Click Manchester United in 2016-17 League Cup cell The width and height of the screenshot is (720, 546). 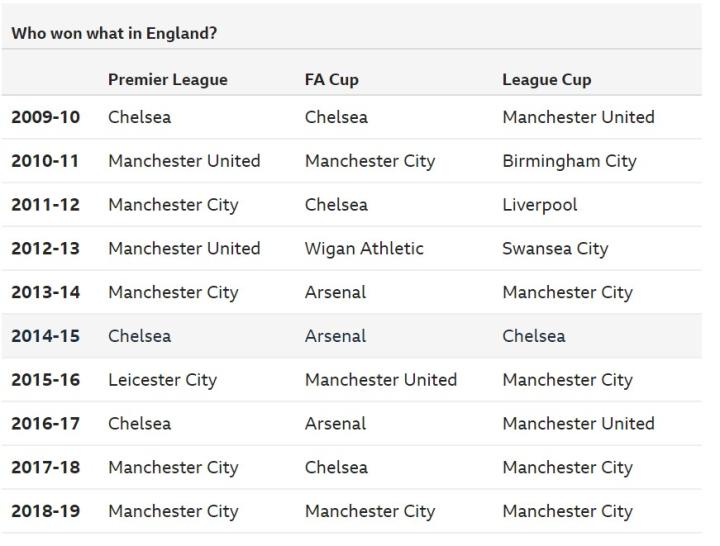(x=578, y=424)
